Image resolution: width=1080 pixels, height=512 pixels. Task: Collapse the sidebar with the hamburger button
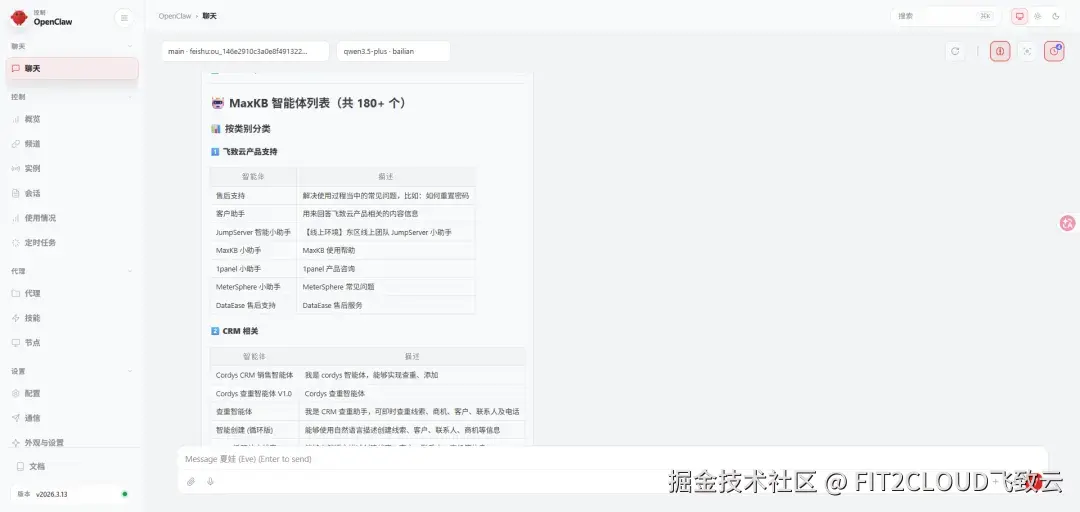tap(123, 18)
